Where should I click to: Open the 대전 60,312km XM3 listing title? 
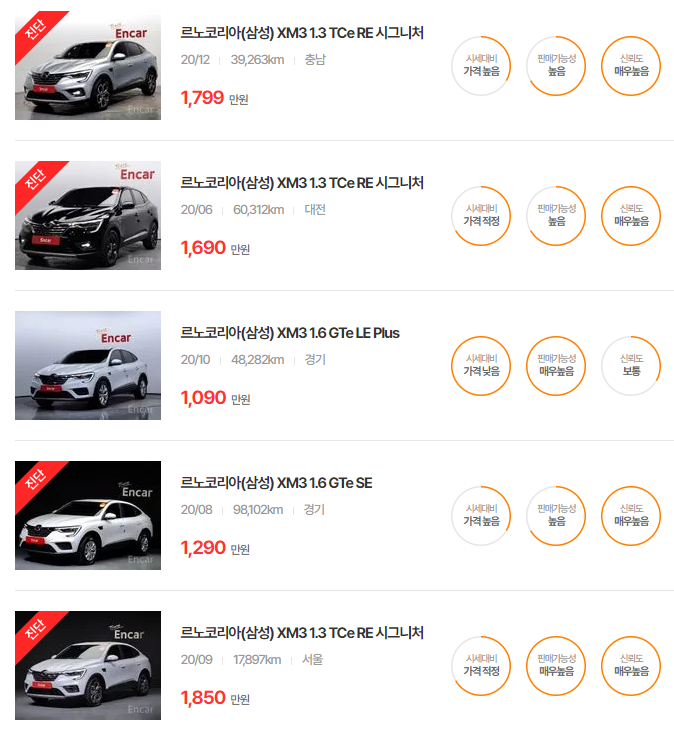coord(302,183)
